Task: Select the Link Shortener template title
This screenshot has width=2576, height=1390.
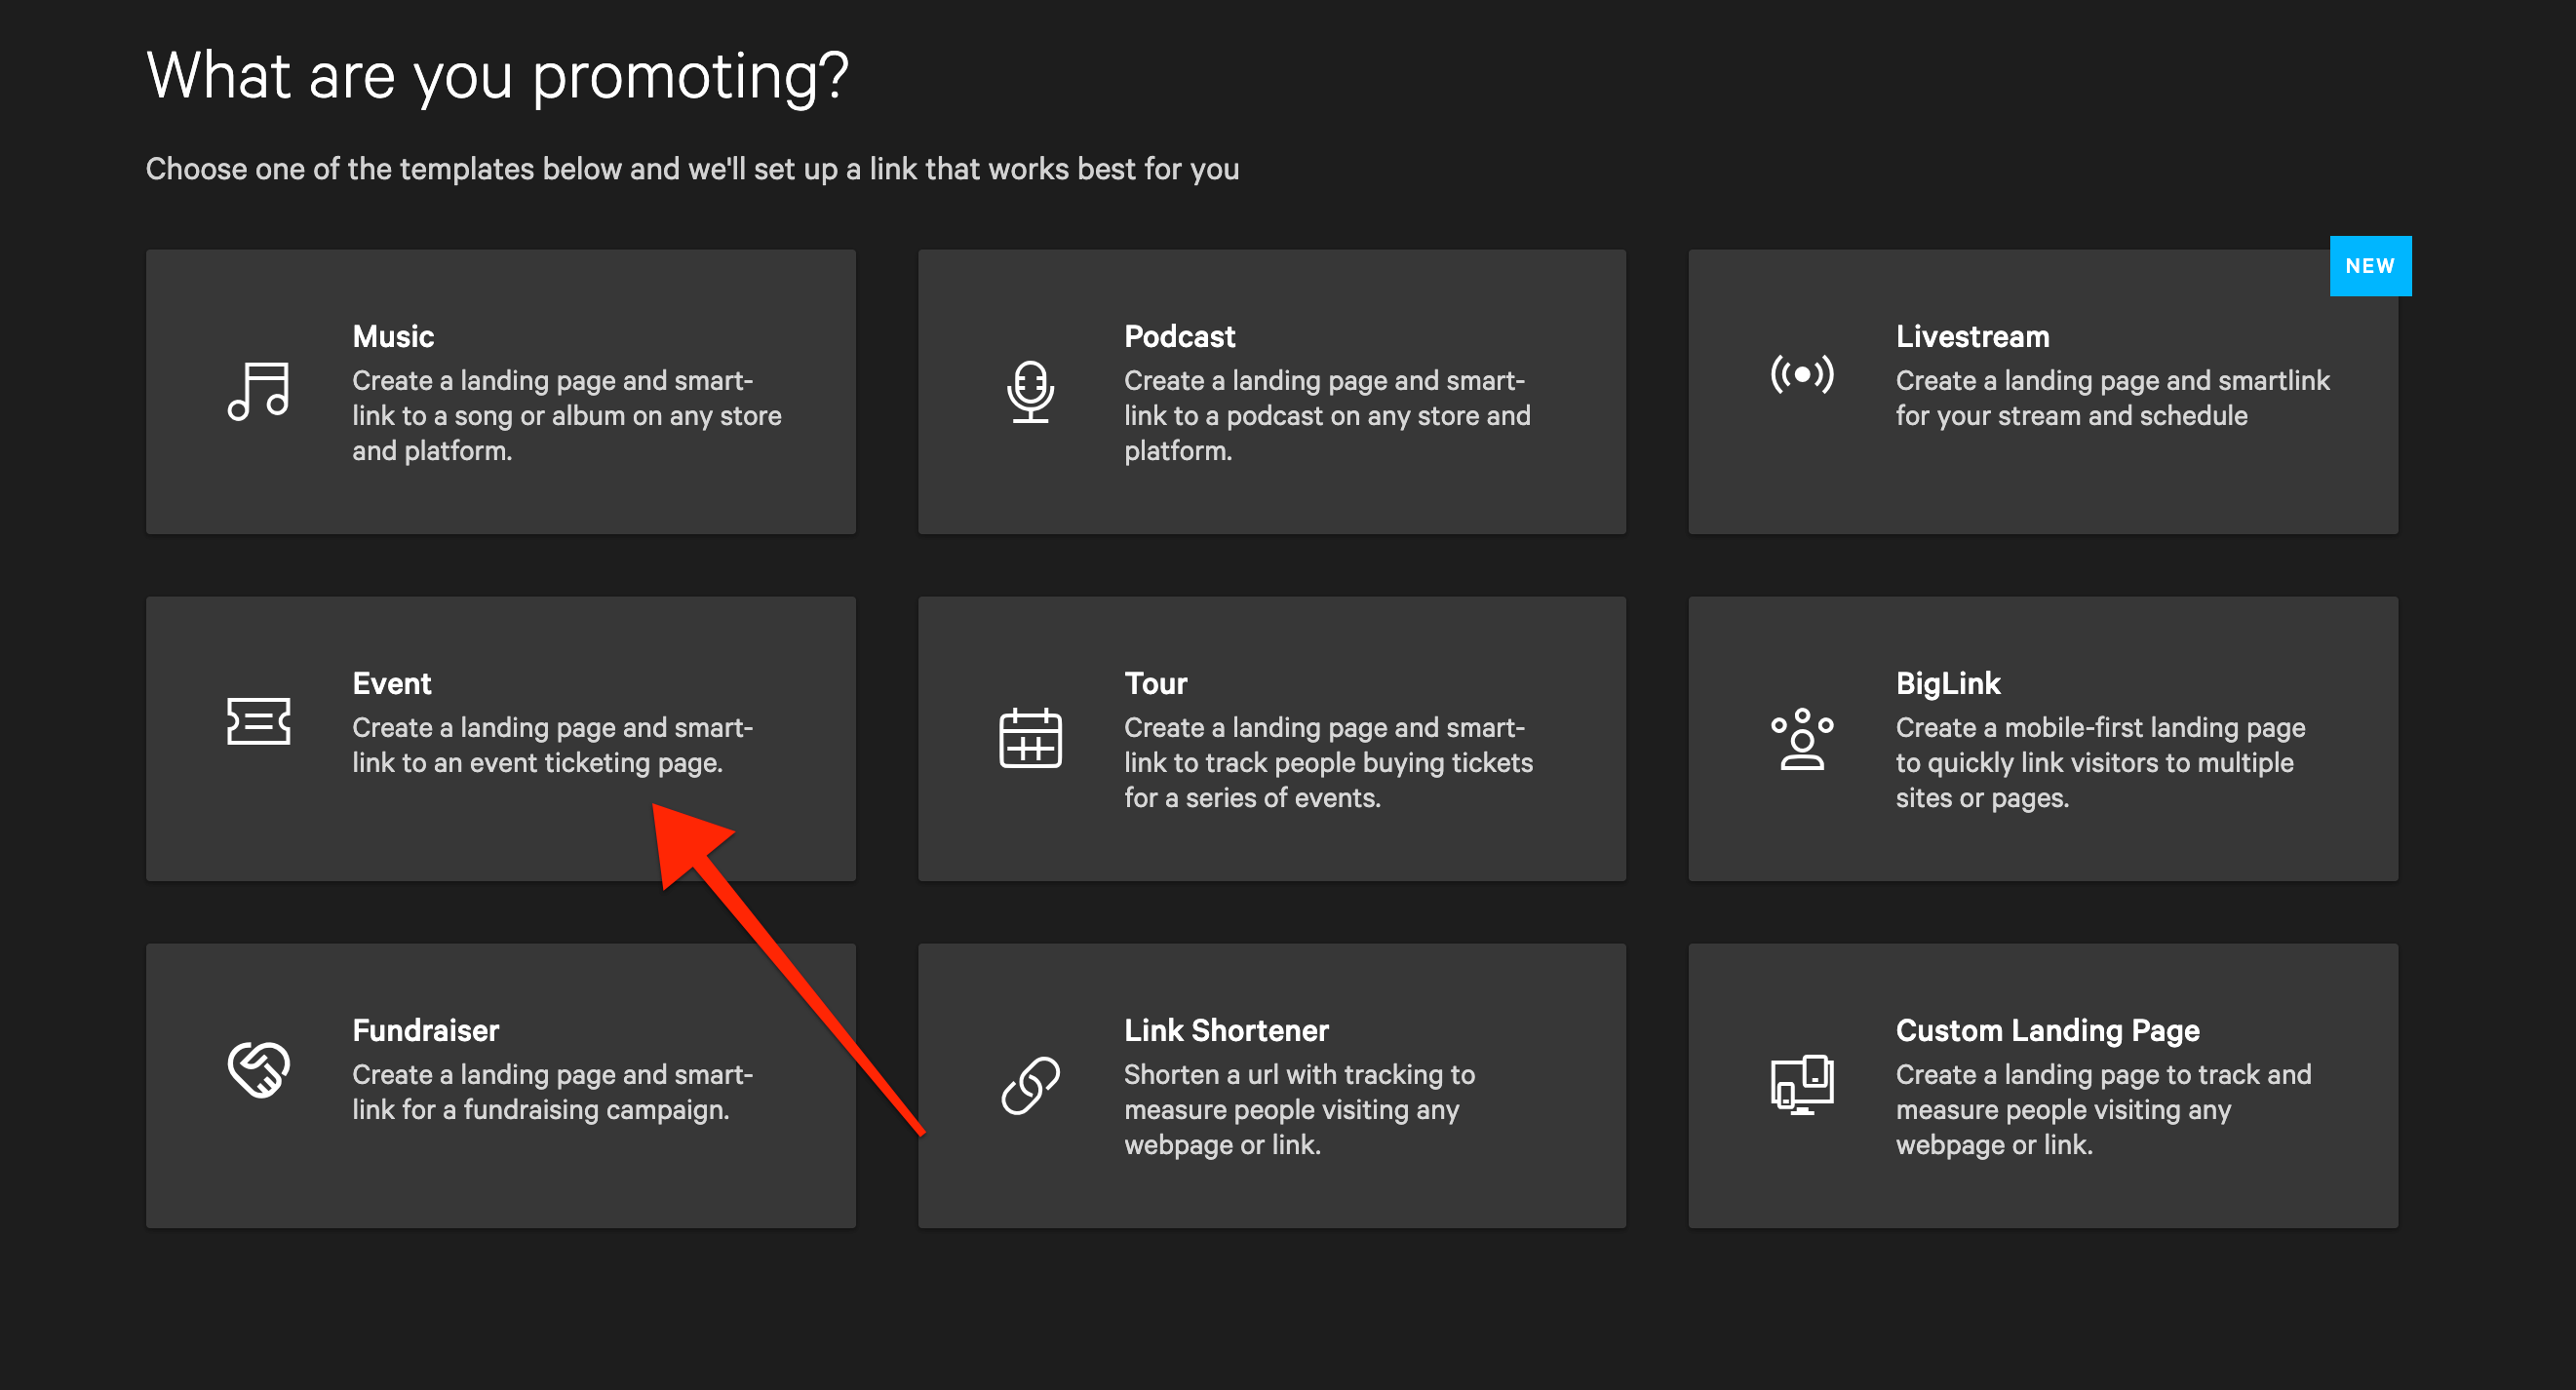Action: (1226, 1030)
